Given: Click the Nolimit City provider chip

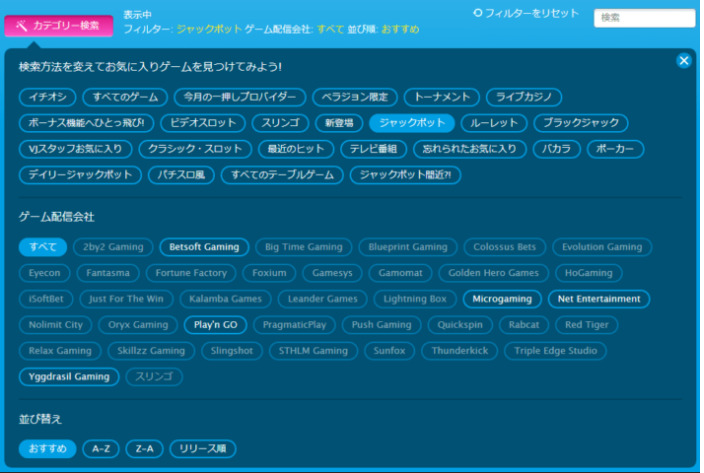Looking at the screenshot, I should [x=56, y=325].
